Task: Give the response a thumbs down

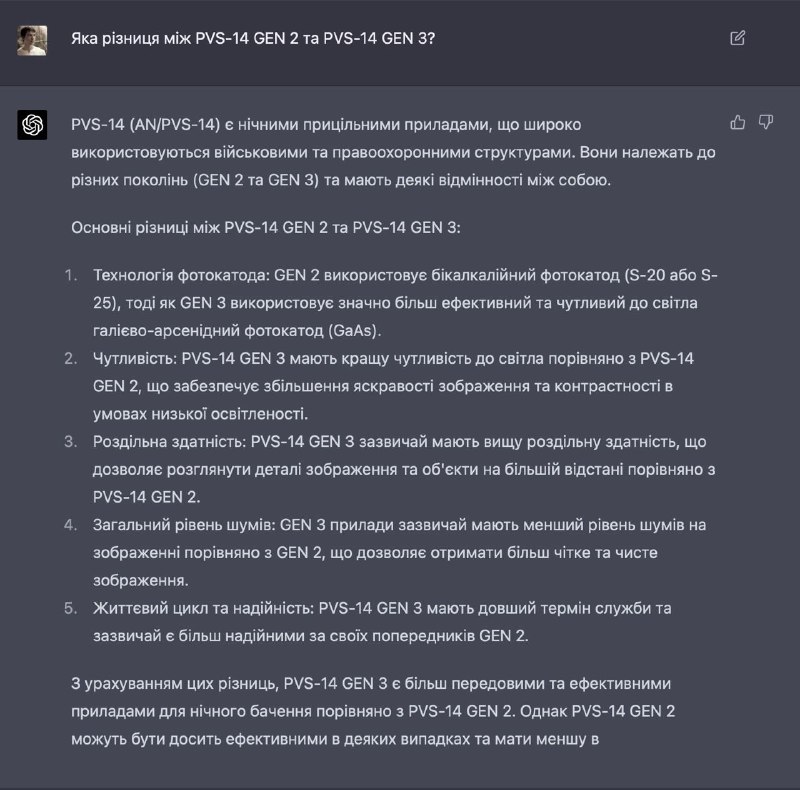Action: 766,122
